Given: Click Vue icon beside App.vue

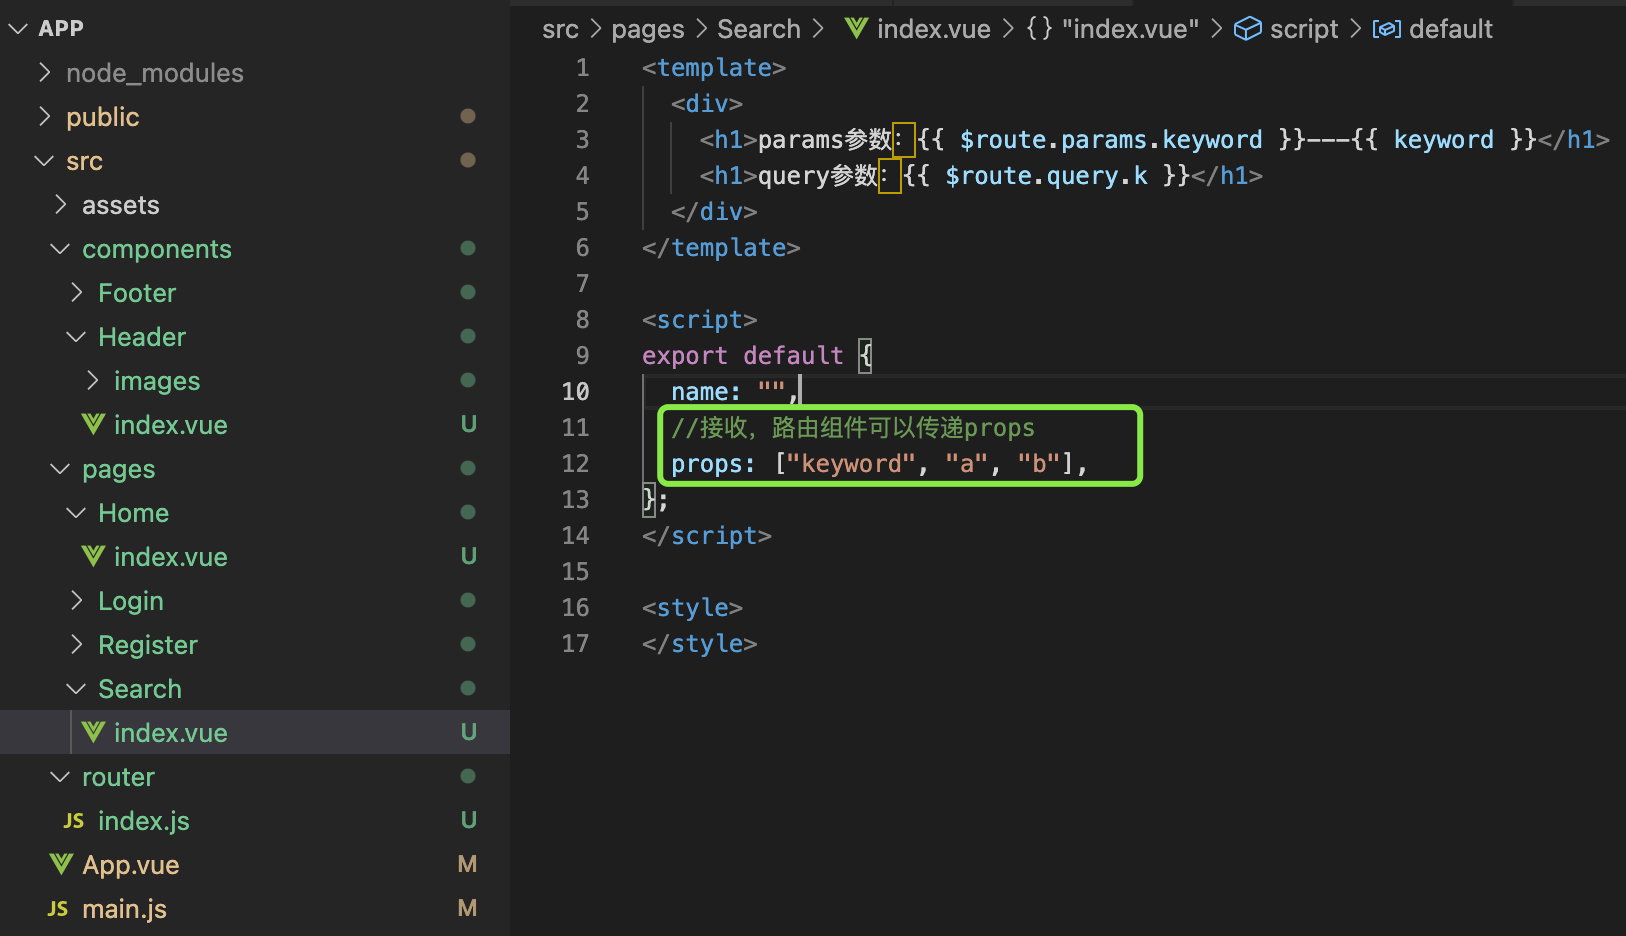Looking at the screenshot, I should click(x=61, y=864).
